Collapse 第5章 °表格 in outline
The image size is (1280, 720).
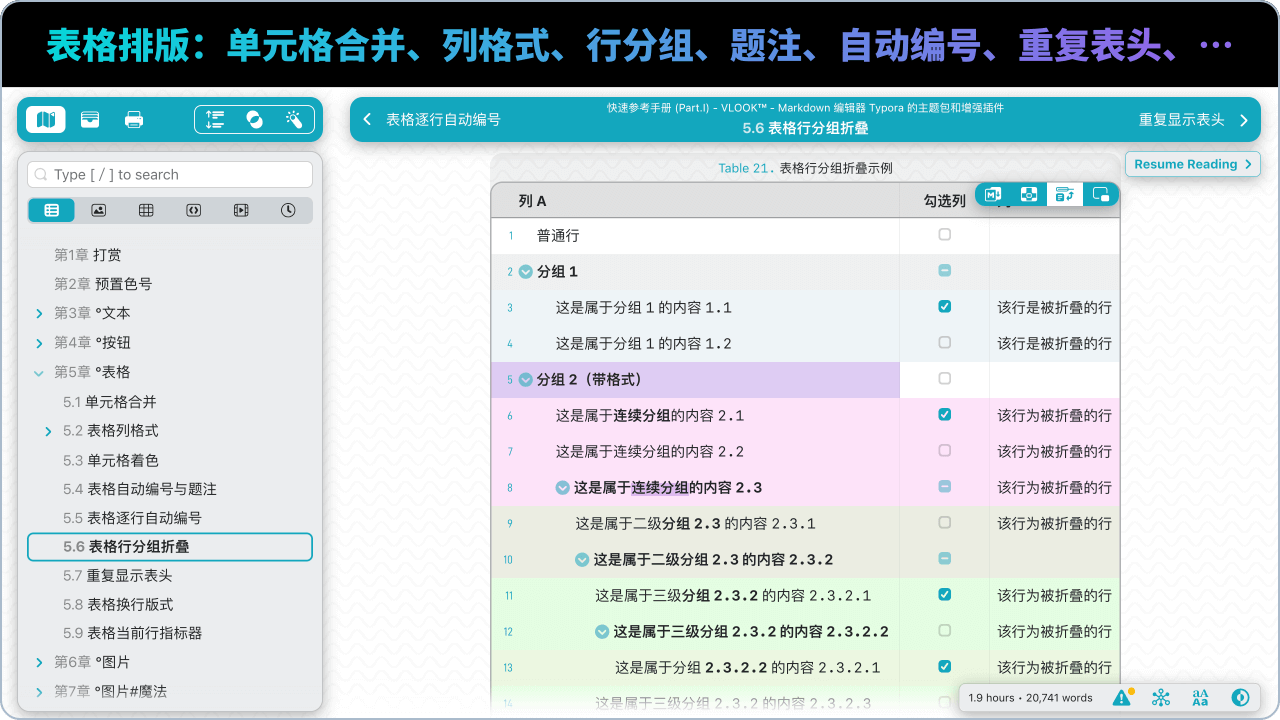click(39, 373)
